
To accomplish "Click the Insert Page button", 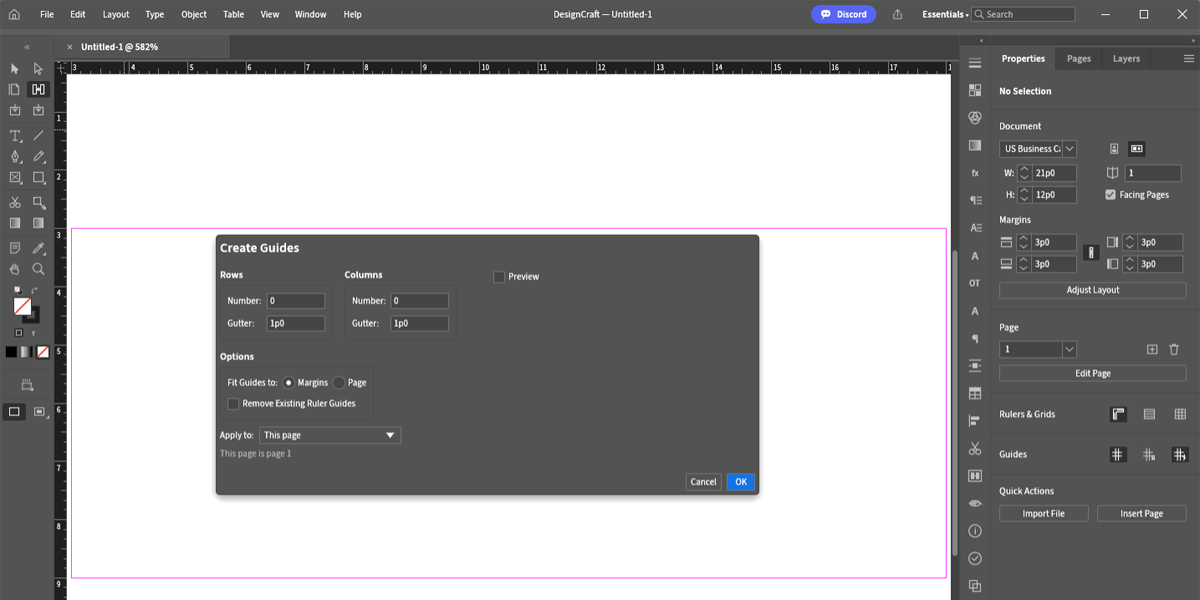I will click(1141, 513).
